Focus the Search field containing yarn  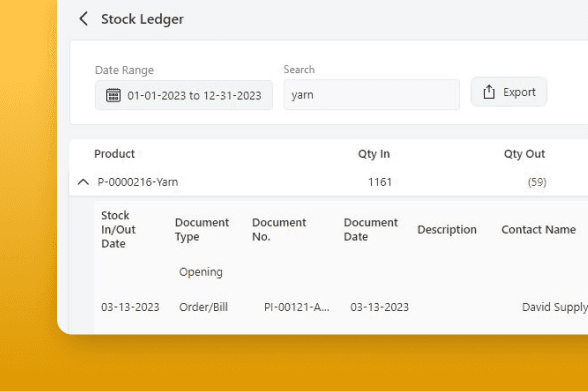371,95
